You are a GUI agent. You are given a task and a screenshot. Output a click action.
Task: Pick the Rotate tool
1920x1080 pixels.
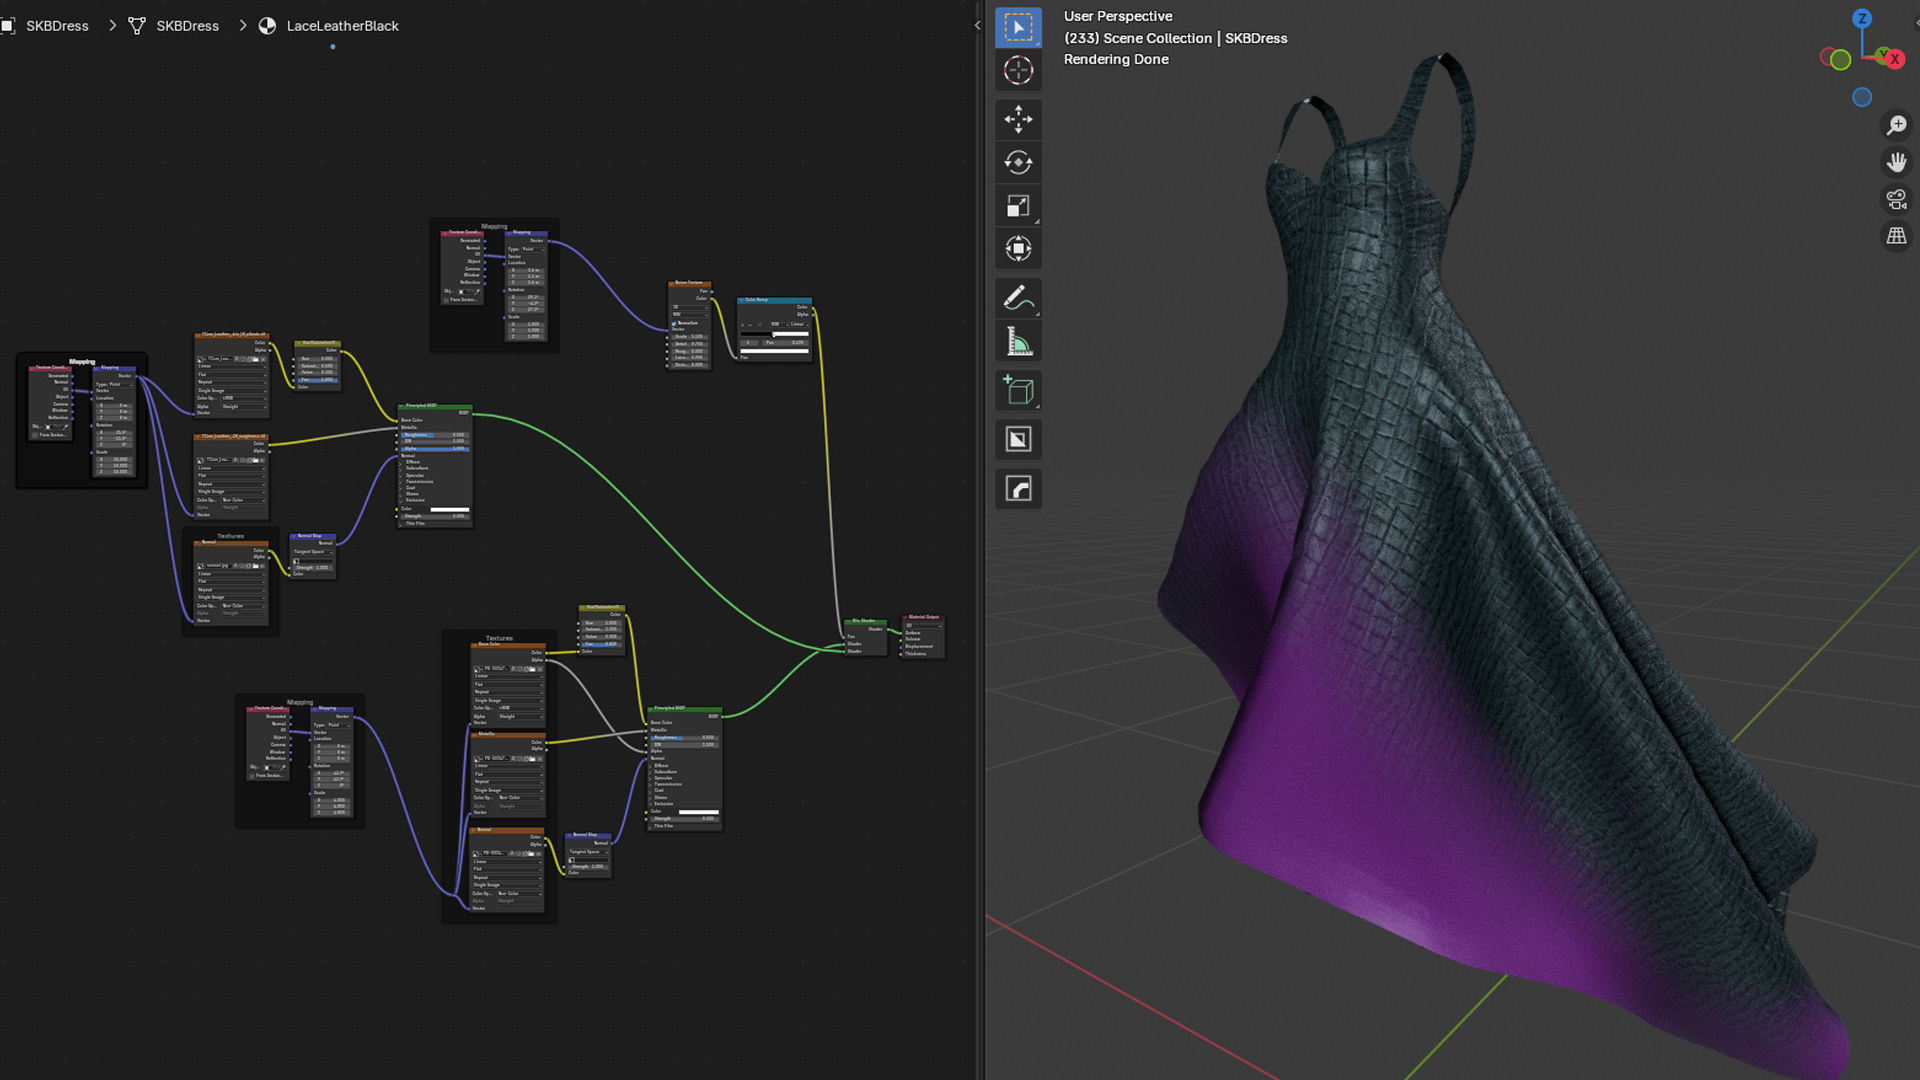pos(1018,163)
